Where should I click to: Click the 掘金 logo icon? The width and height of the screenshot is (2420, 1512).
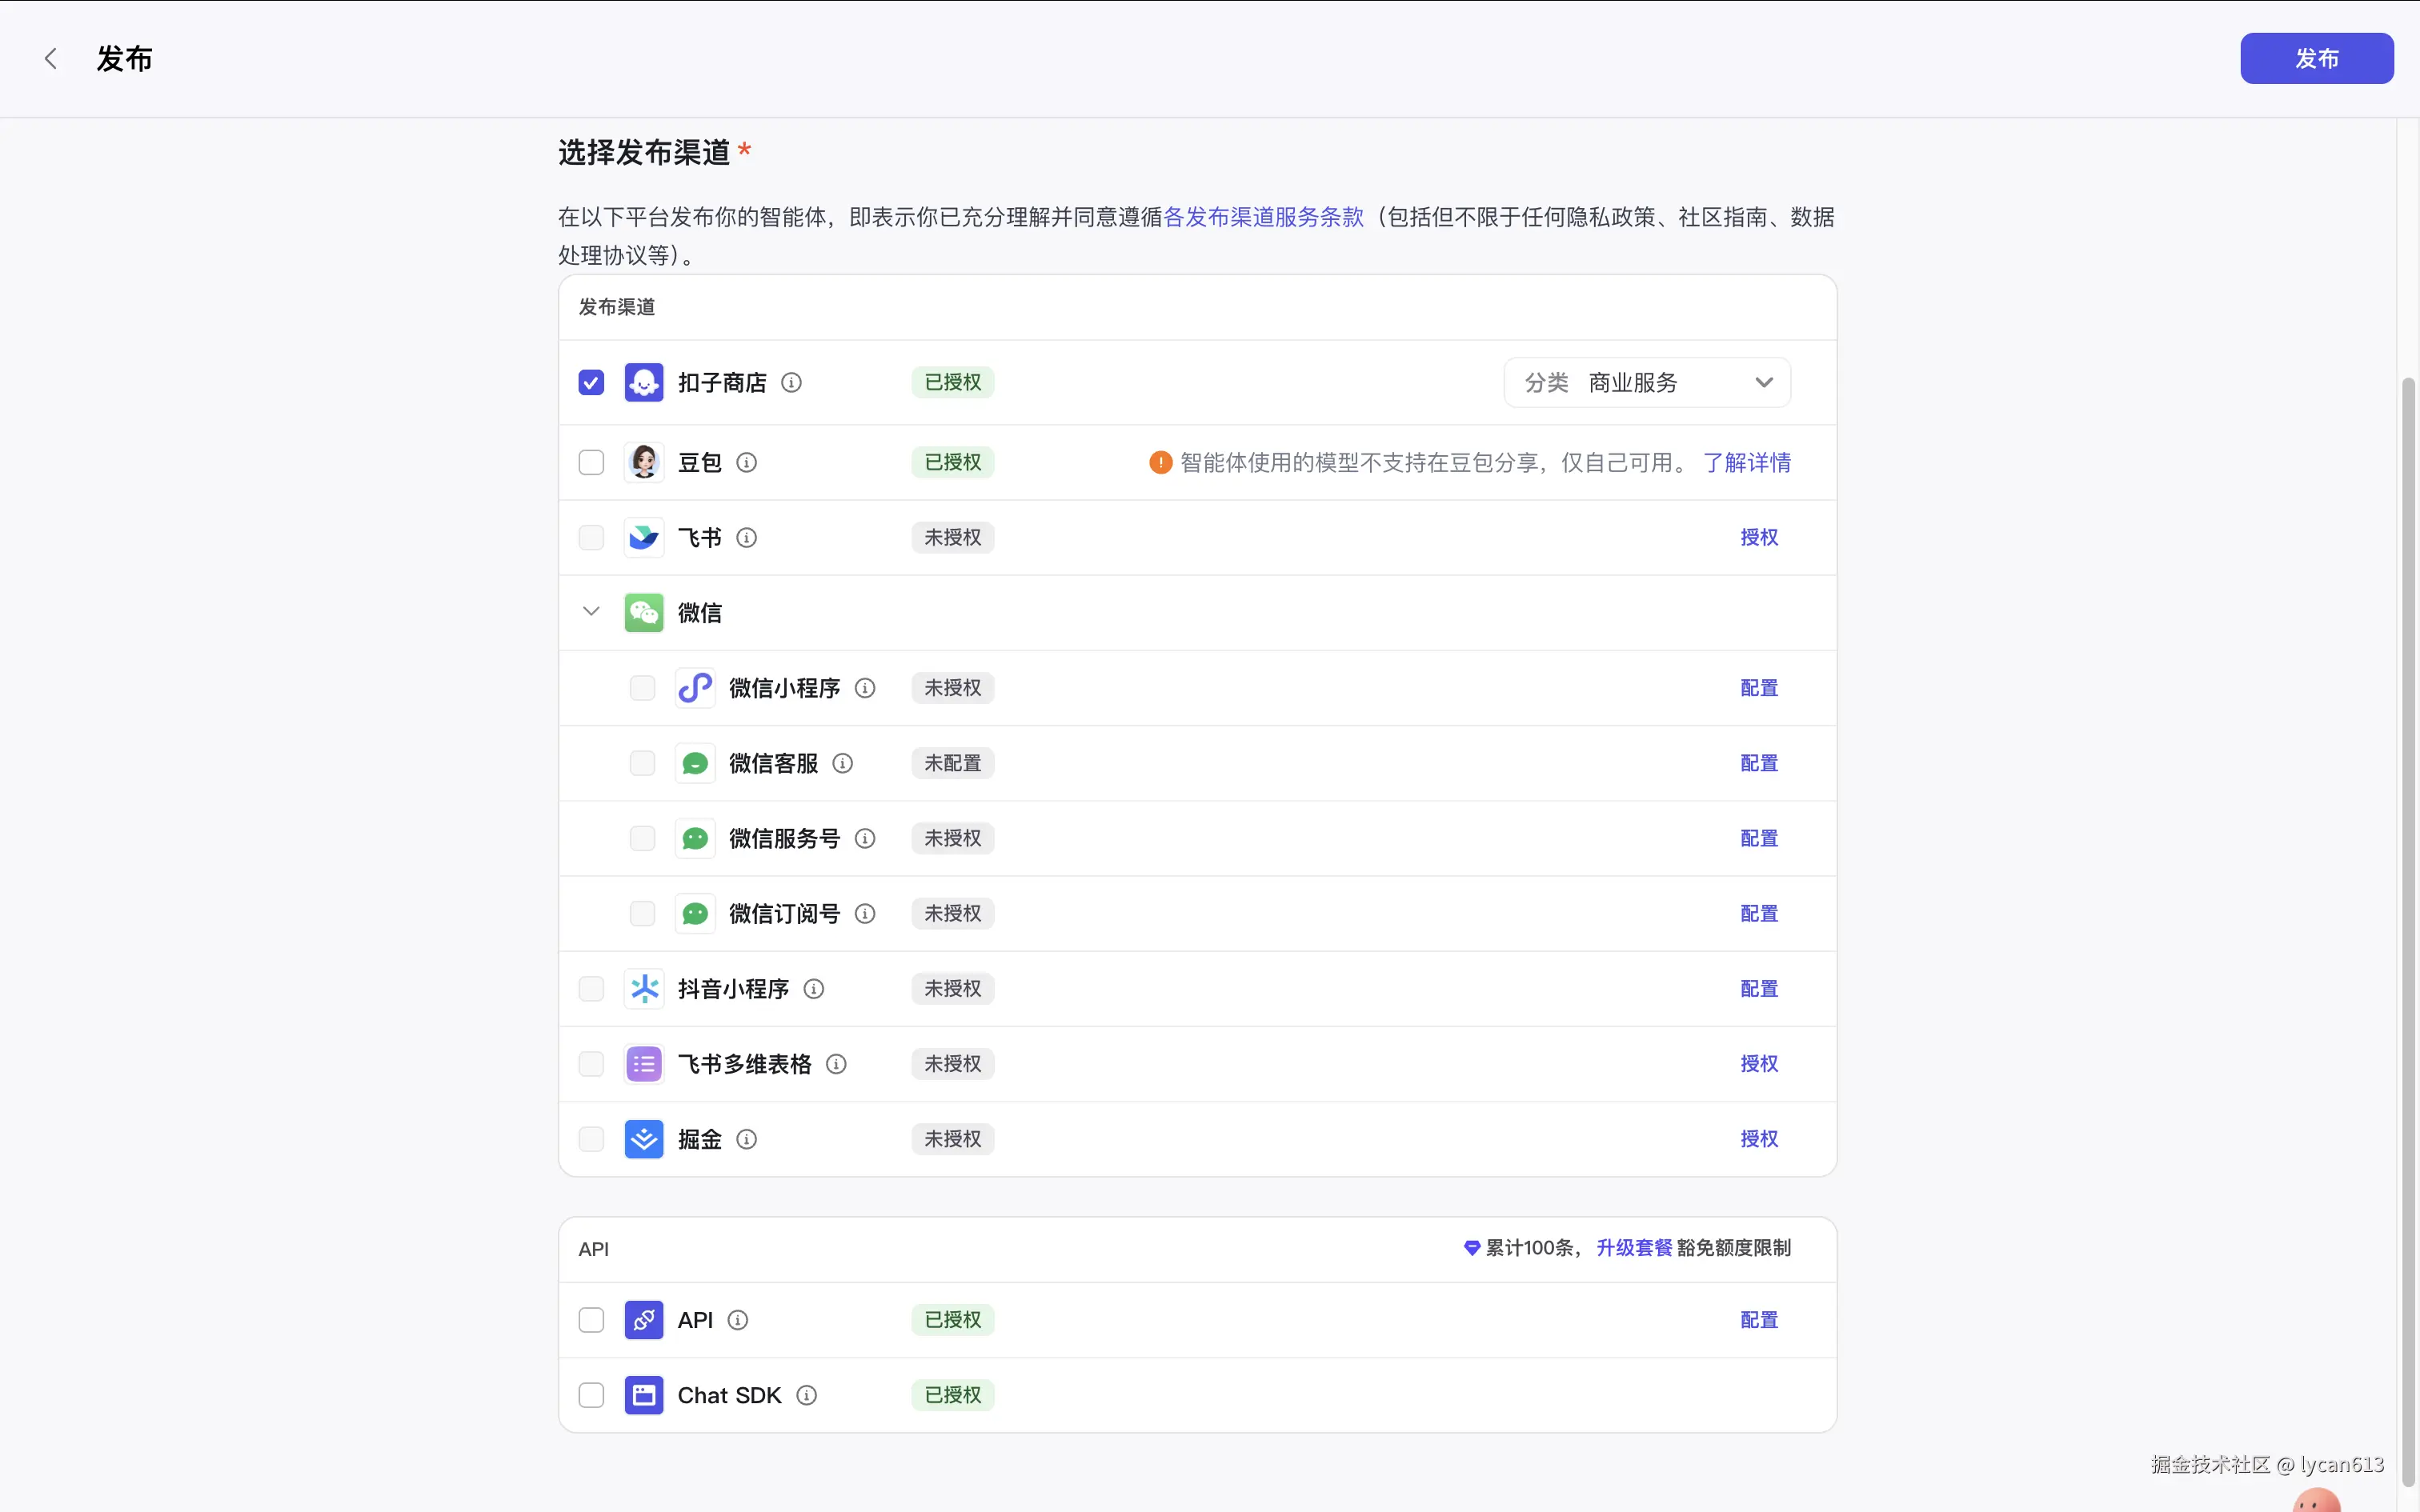(643, 1139)
